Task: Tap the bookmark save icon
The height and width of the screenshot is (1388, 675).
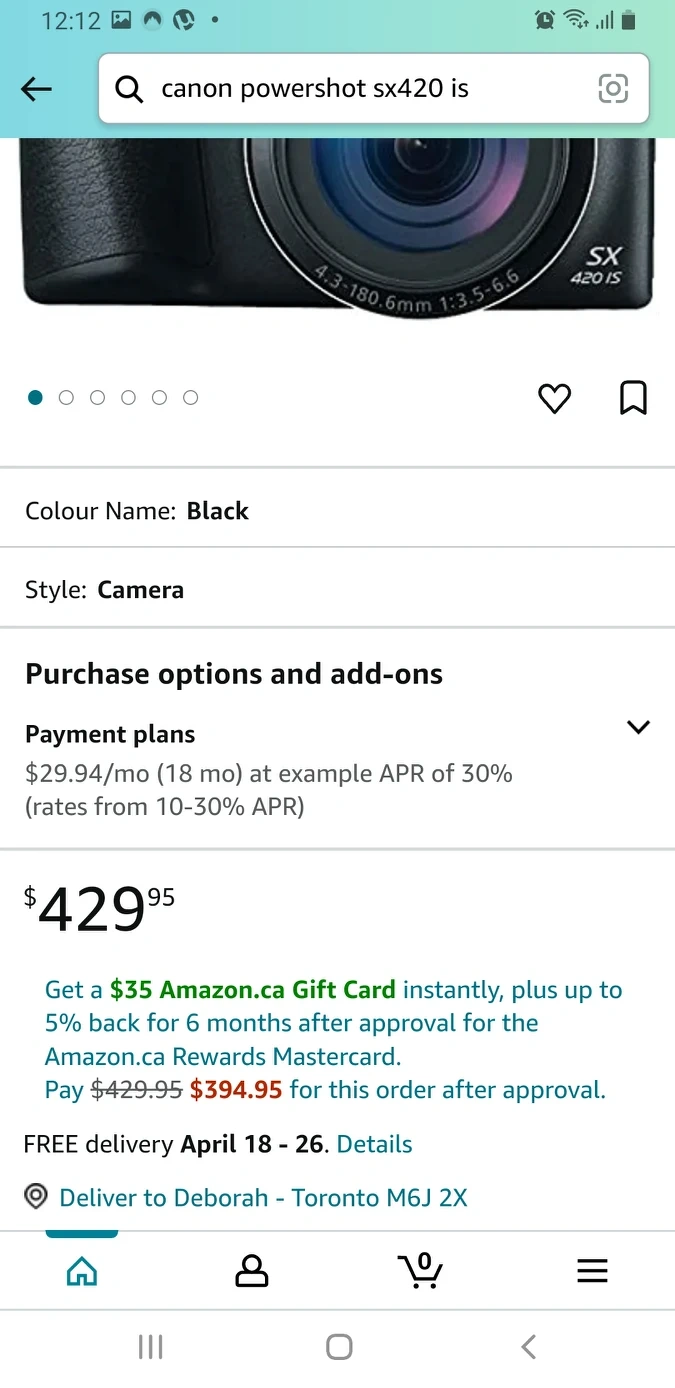Action: pyautogui.click(x=633, y=397)
